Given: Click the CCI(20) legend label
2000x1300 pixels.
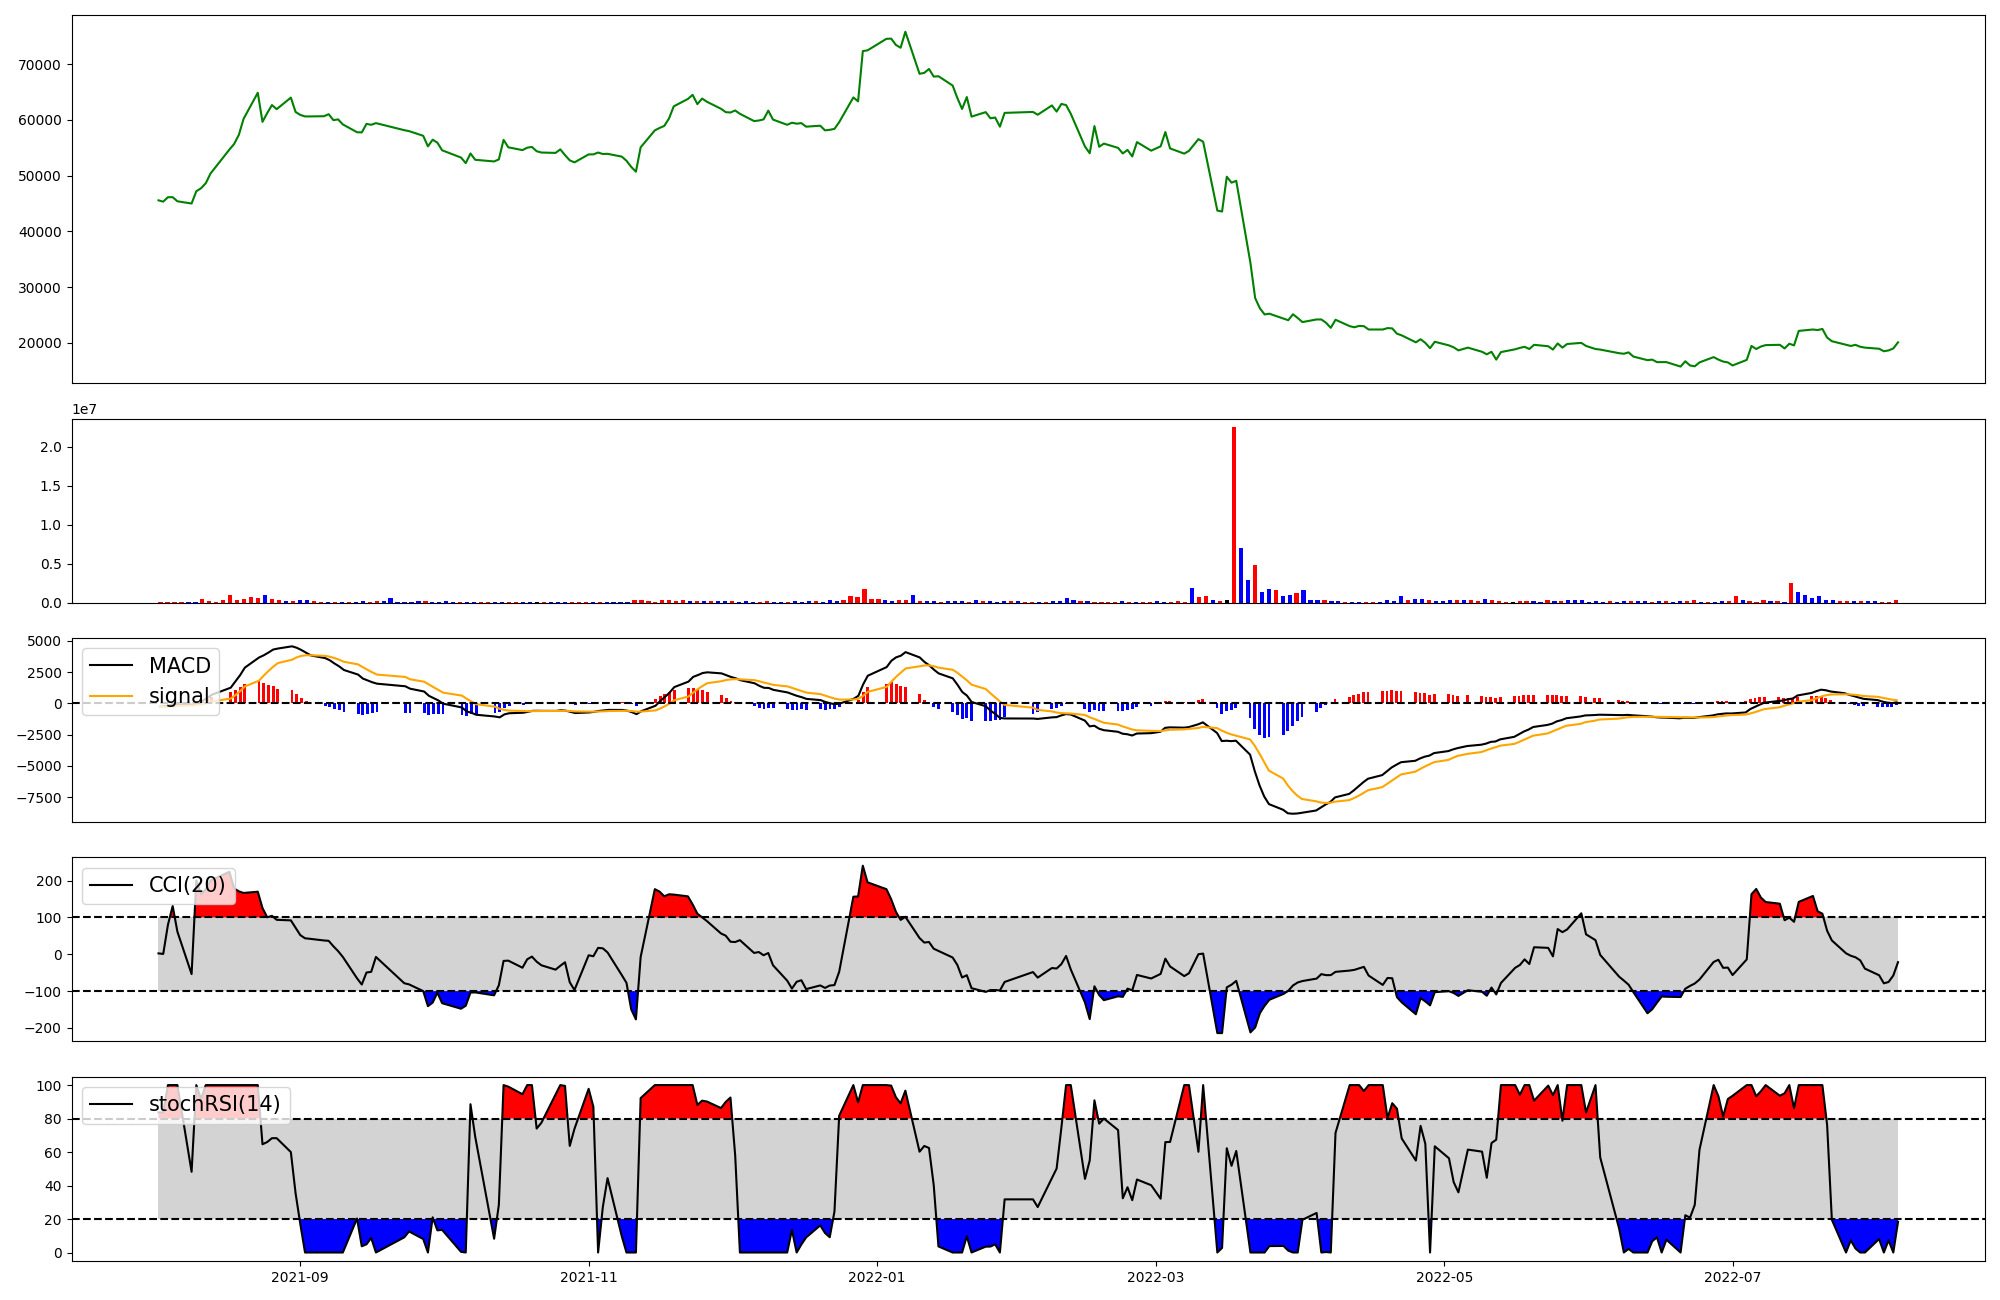Looking at the screenshot, I should 187,885.
